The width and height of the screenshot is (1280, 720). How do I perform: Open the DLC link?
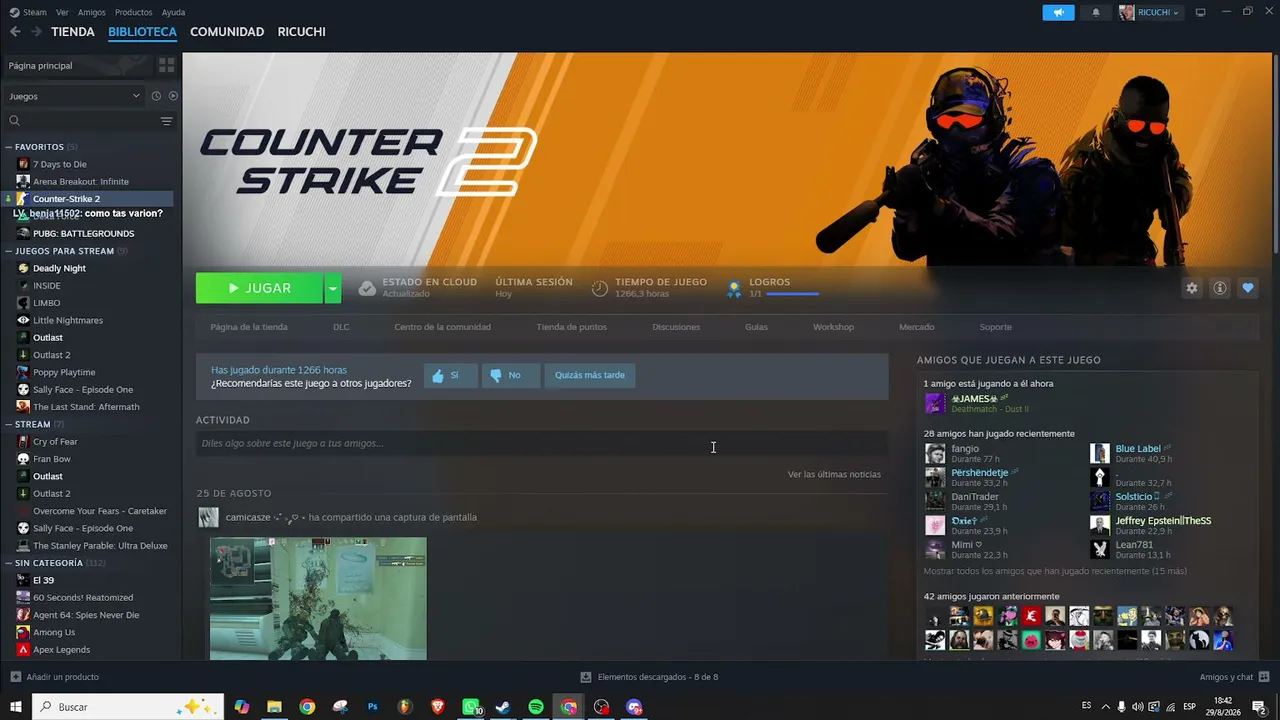point(341,327)
